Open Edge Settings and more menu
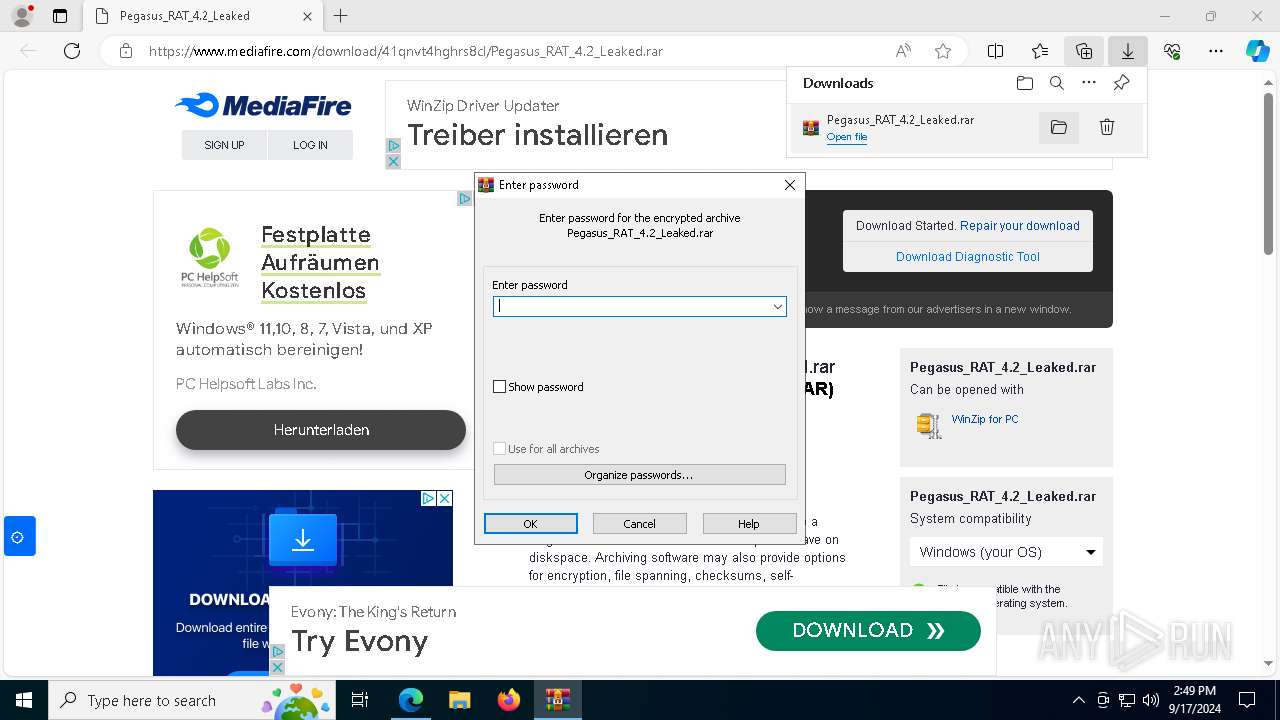Image resolution: width=1280 pixels, height=720 pixels. coord(1216,51)
